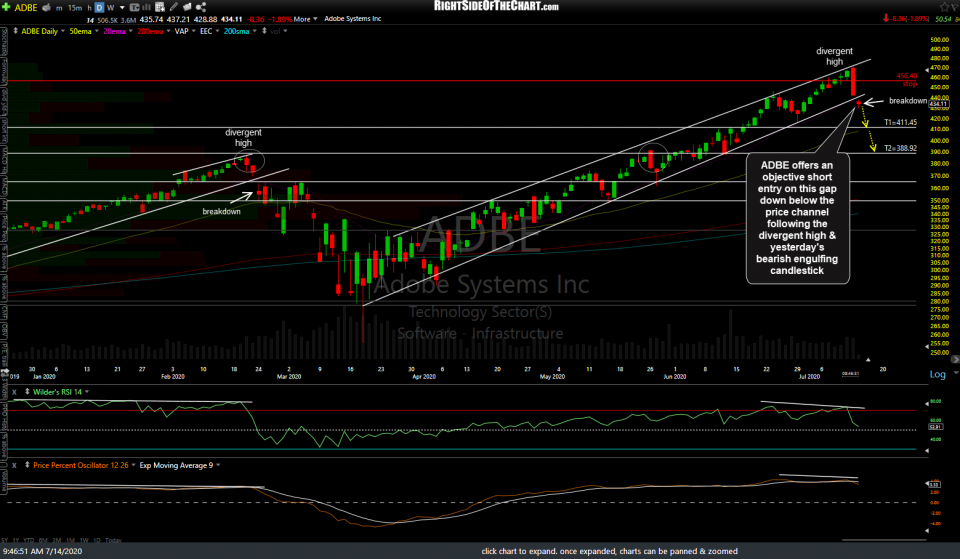Open the scale dropdown arrow beside Log
The height and width of the screenshot is (559, 960).
955,373
